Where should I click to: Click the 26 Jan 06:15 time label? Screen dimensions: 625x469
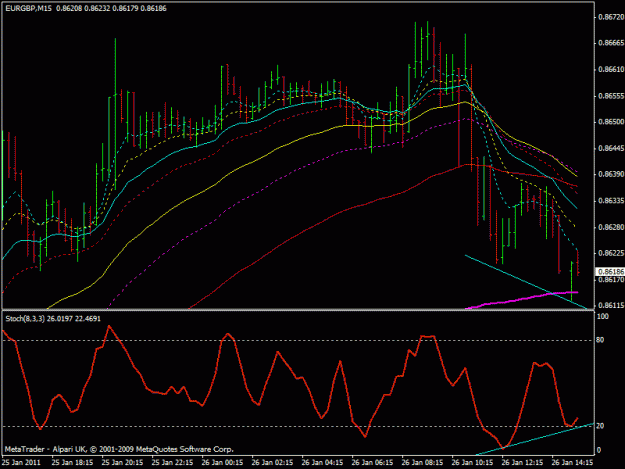click(372, 463)
